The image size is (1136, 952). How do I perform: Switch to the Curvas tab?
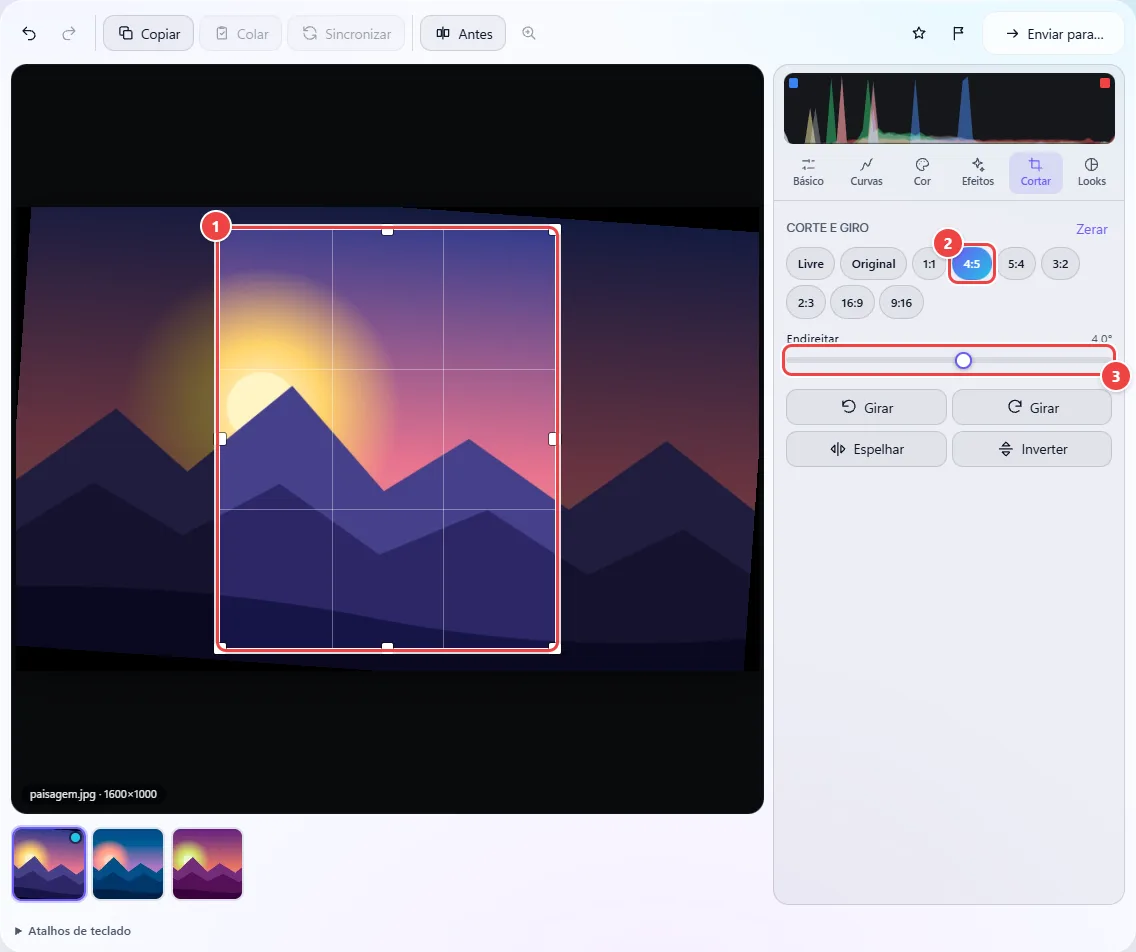866,172
